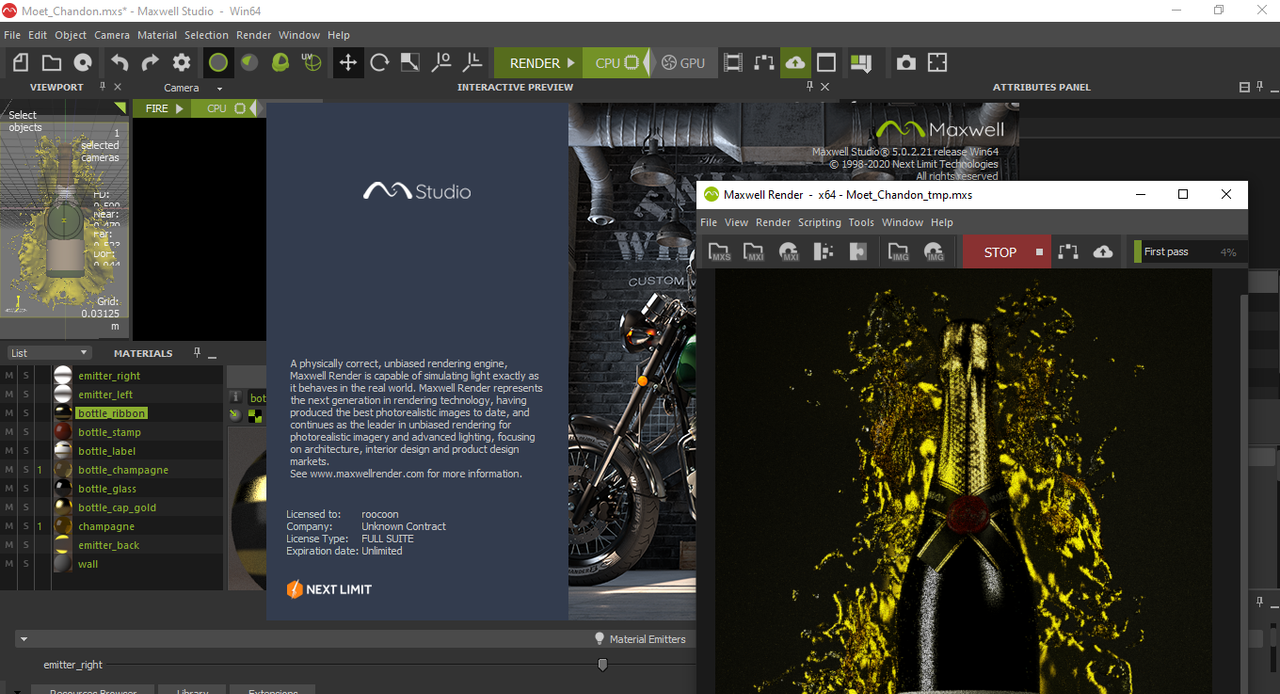Screen dimensions: 1280x694
Task: Toggle M flag for wall material
Action: pyautogui.click(x=9, y=564)
